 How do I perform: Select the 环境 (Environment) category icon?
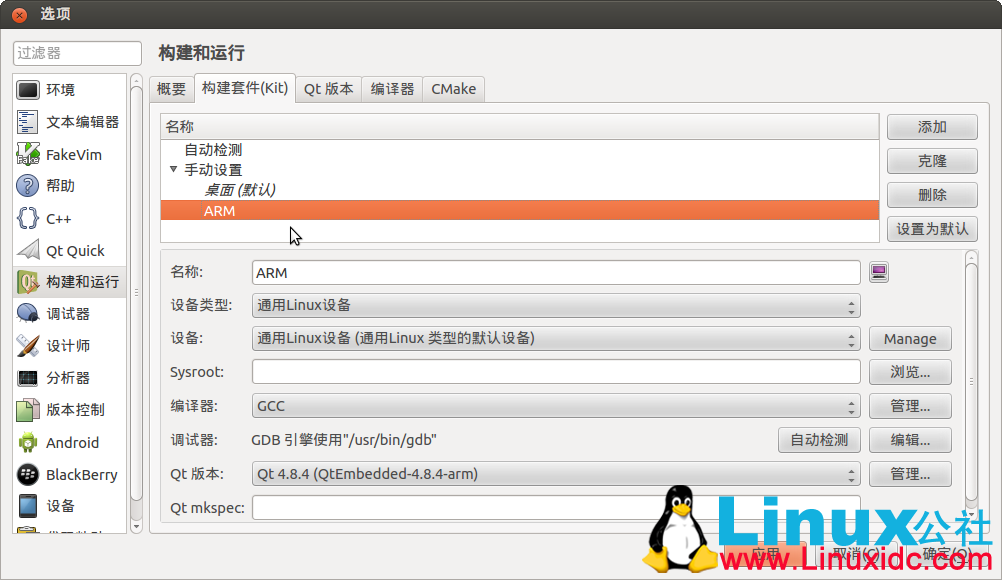[28, 90]
